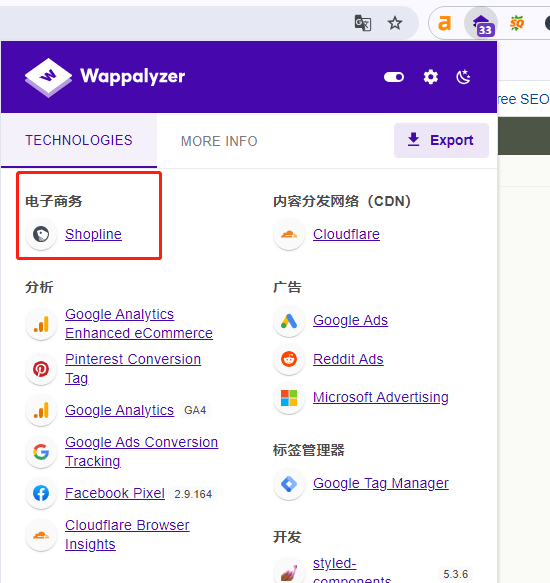Open the Shopline link
Viewport: 550px width, 583px height.
[x=93, y=234]
